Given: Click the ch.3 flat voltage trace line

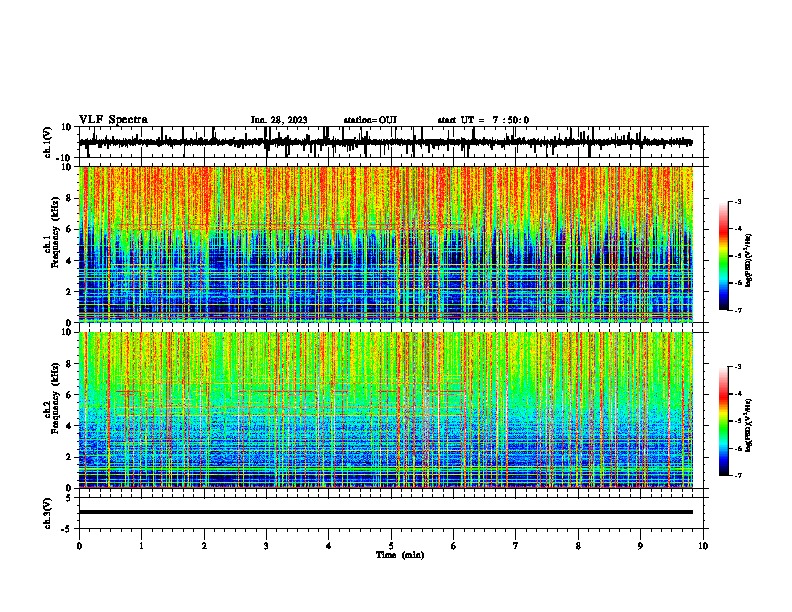Looking at the screenshot, I should click(x=386, y=512).
